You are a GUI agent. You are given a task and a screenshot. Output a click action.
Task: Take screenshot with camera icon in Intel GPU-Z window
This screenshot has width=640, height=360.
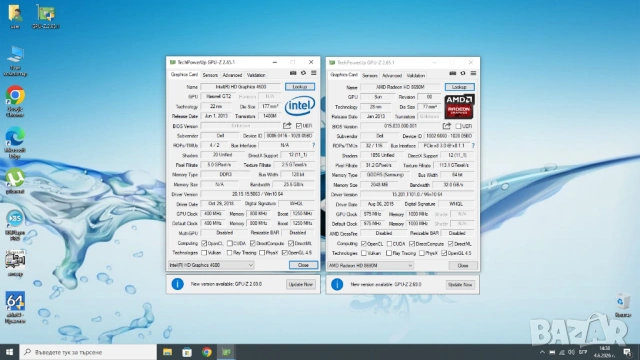293,73
